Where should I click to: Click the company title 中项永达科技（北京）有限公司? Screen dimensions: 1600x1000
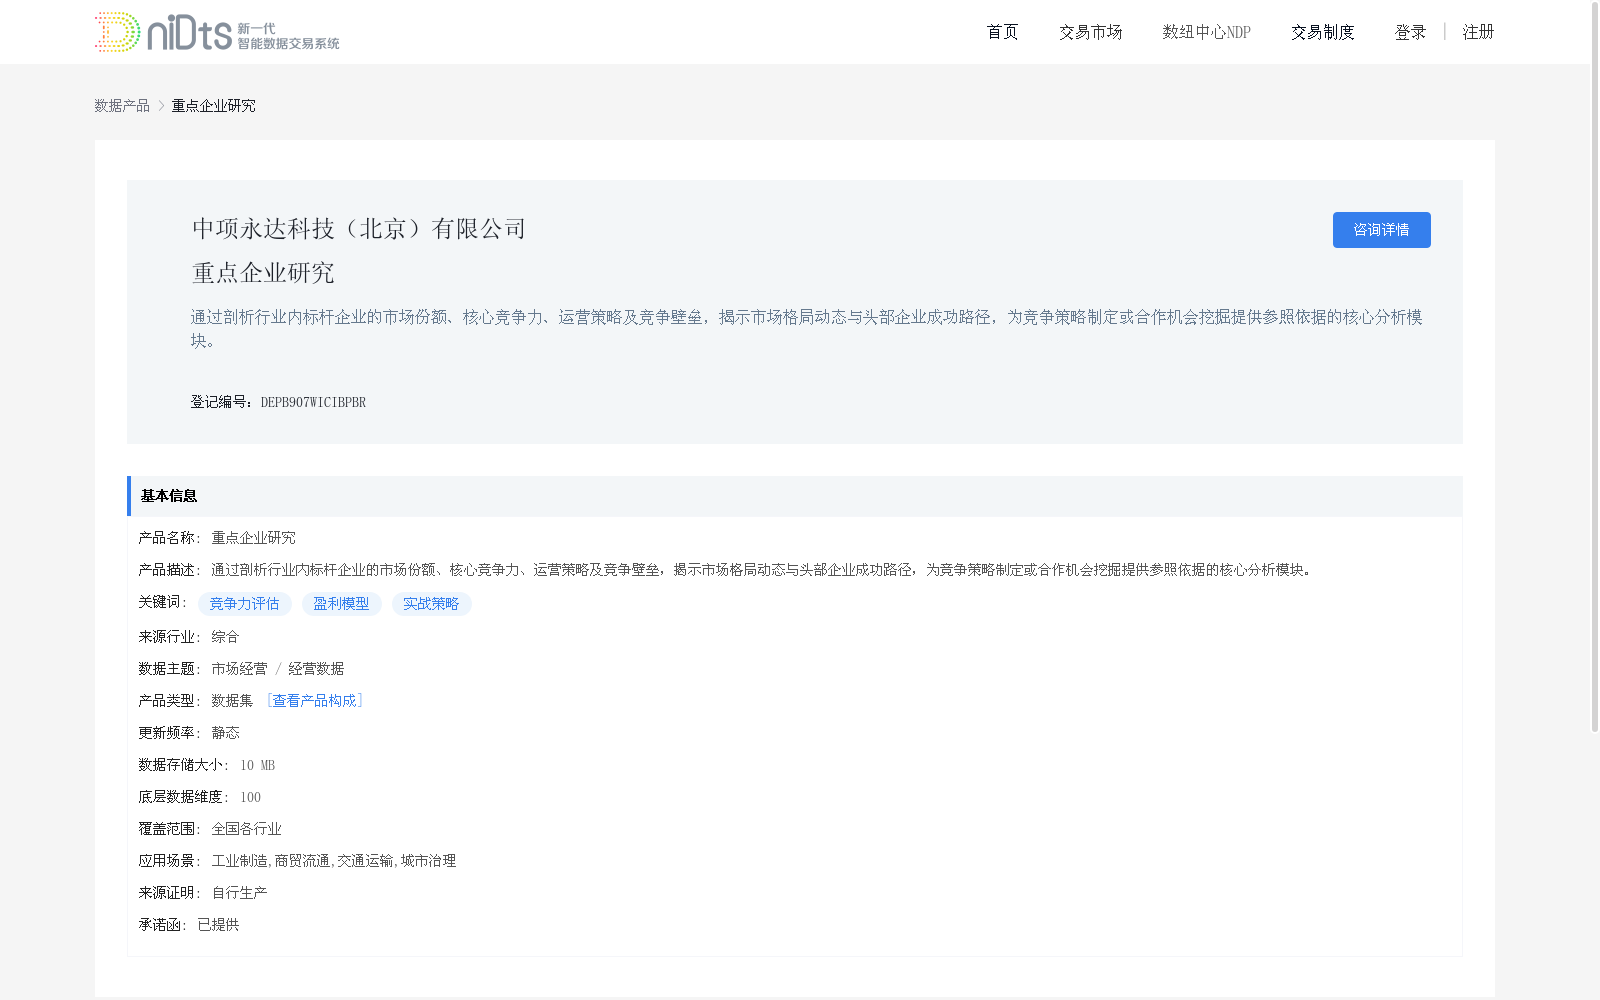pyautogui.click(x=359, y=229)
